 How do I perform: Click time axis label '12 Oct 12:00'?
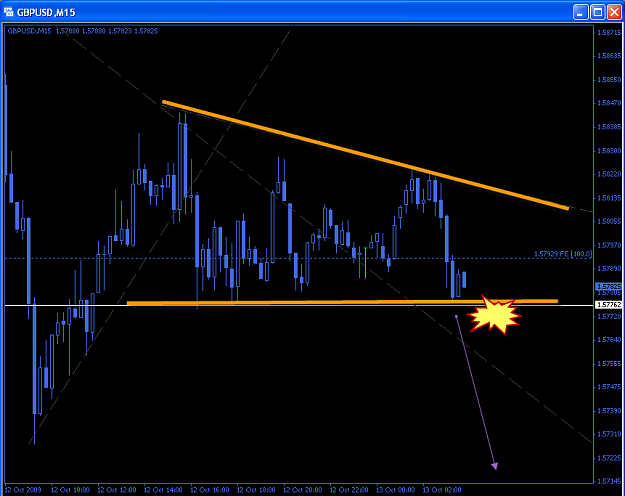point(117,490)
